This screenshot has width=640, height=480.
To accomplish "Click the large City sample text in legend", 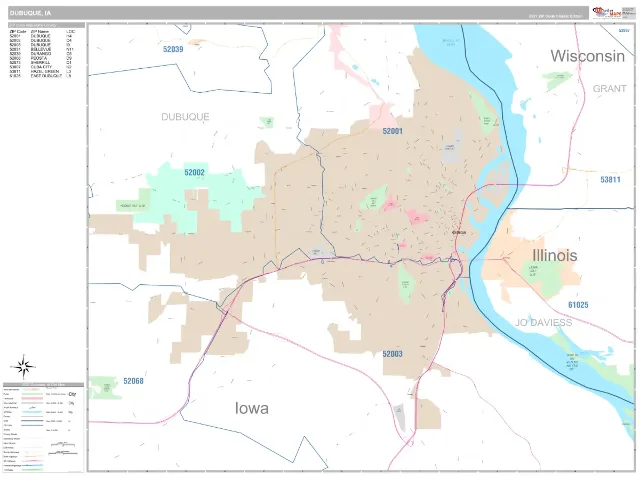I will click(x=72, y=394).
